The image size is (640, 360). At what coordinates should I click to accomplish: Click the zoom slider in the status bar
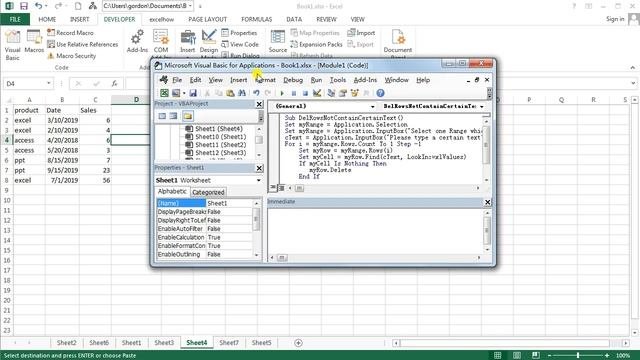[x=578, y=356]
